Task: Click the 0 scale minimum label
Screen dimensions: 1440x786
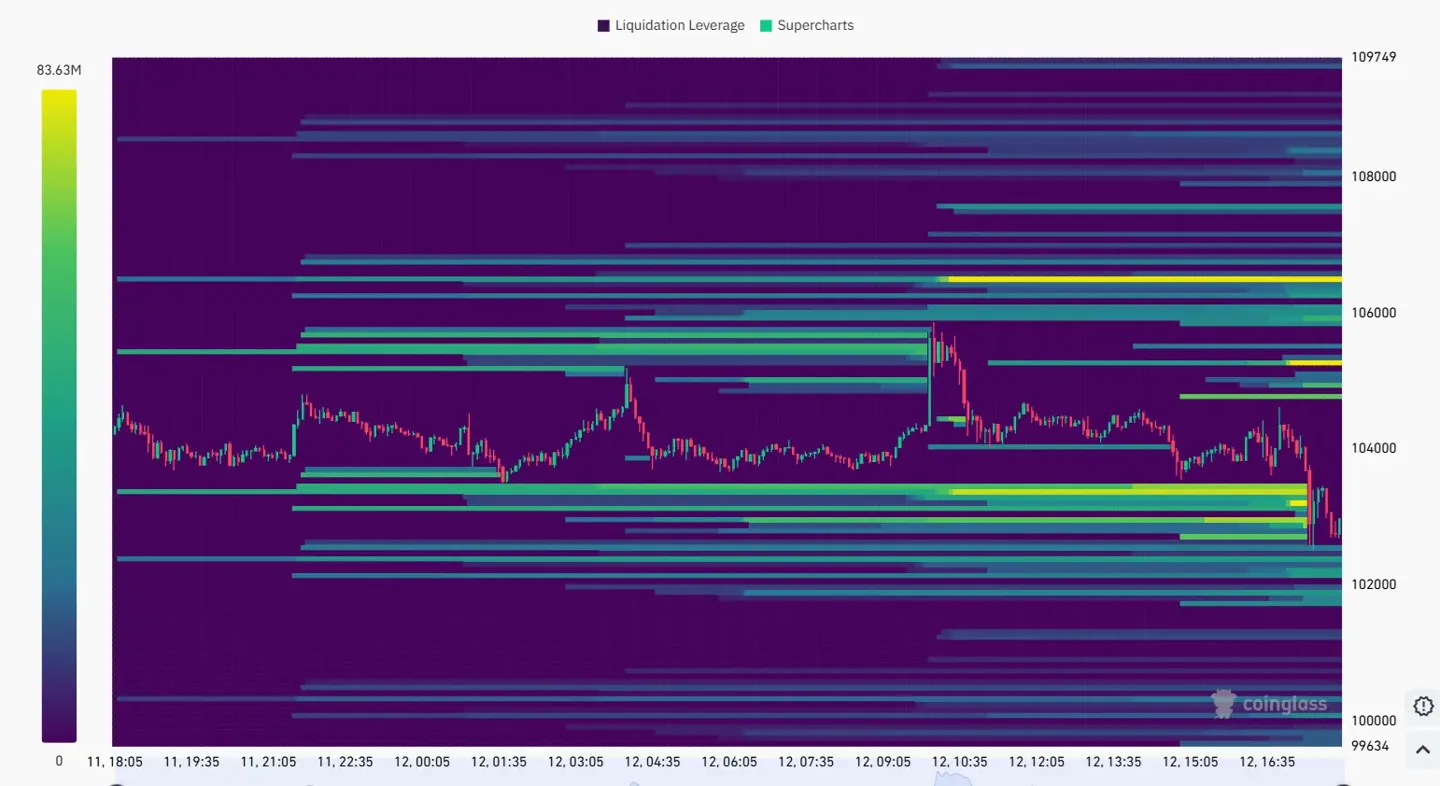Action: click(x=59, y=761)
